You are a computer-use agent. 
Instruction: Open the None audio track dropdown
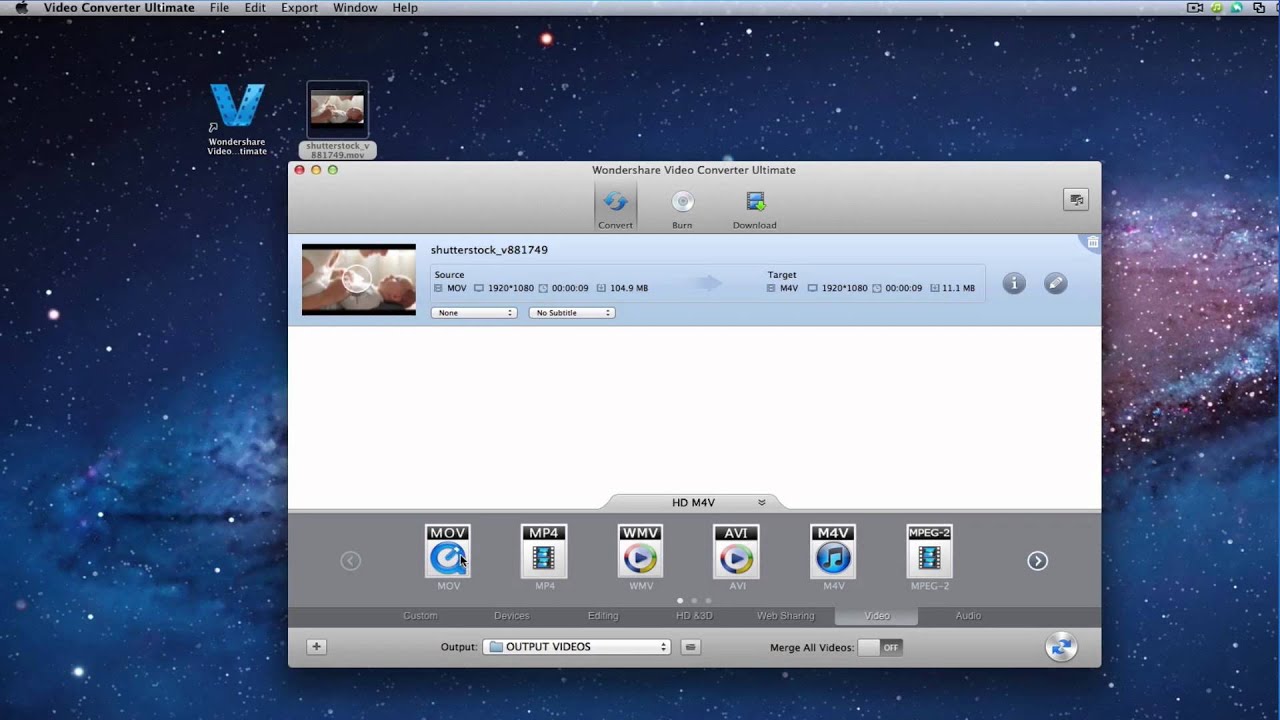tap(474, 313)
